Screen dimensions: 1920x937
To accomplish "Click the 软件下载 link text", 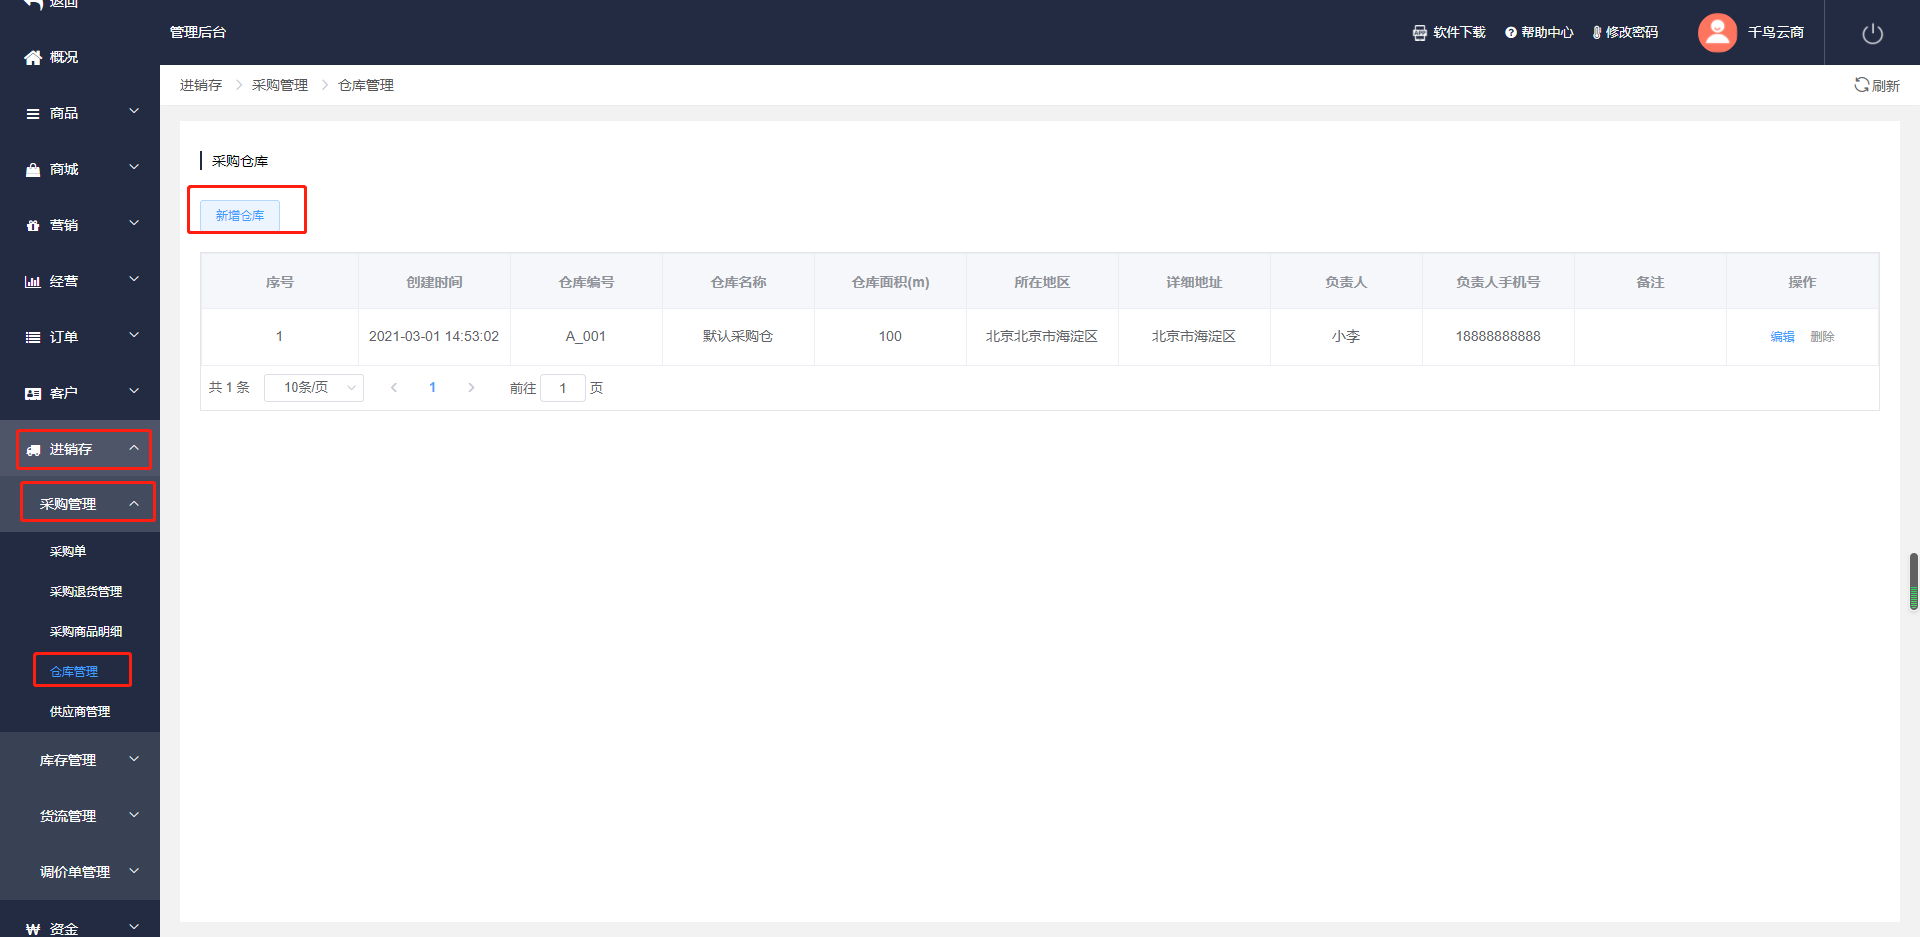I will point(1459,33).
